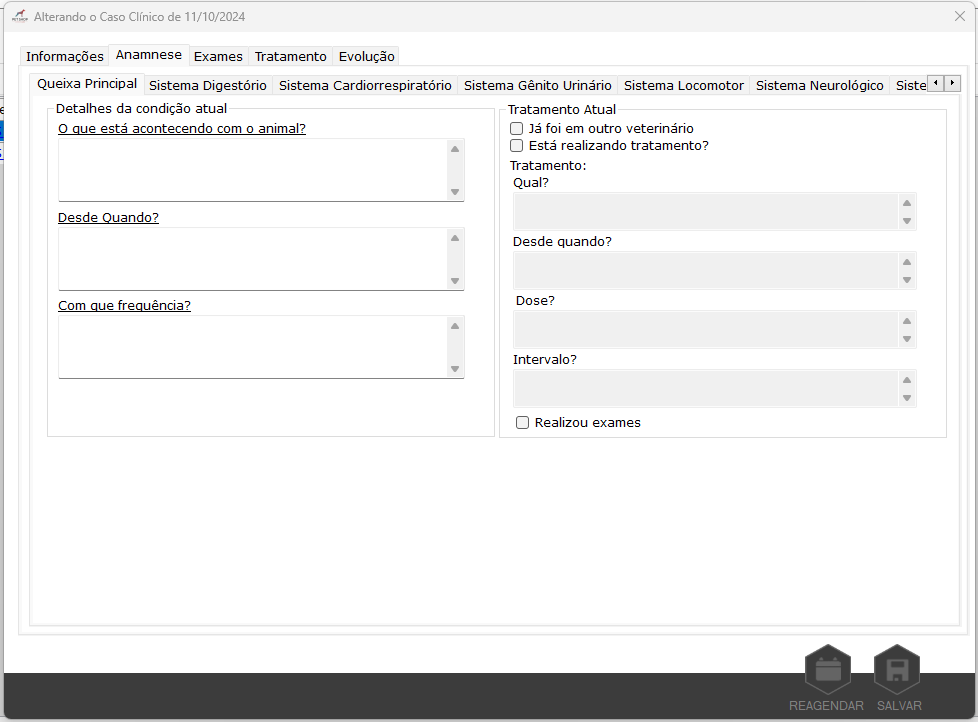Click up arrow of 'O que está acontecendo' scrollbar

point(455,149)
